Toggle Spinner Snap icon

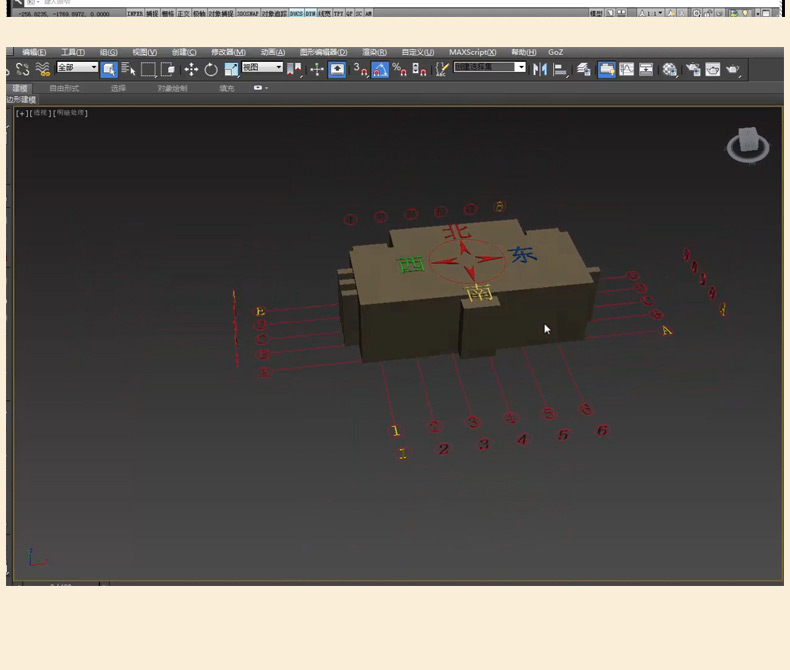point(419,70)
